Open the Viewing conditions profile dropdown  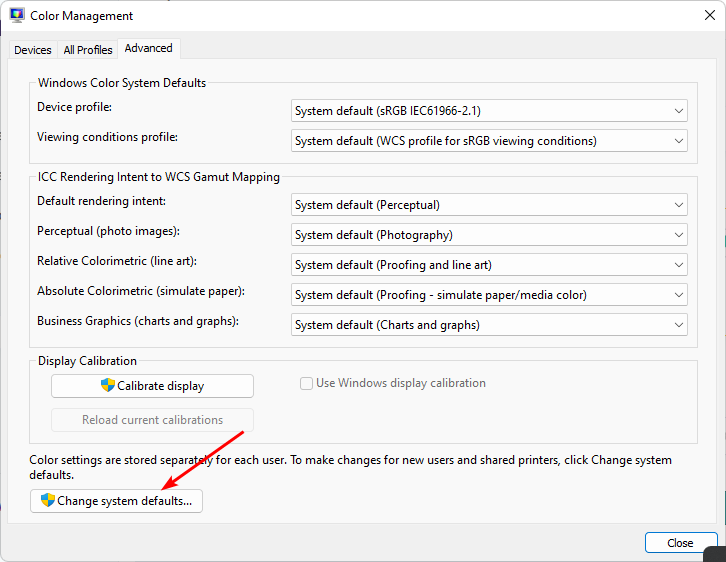(x=489, y=141)
